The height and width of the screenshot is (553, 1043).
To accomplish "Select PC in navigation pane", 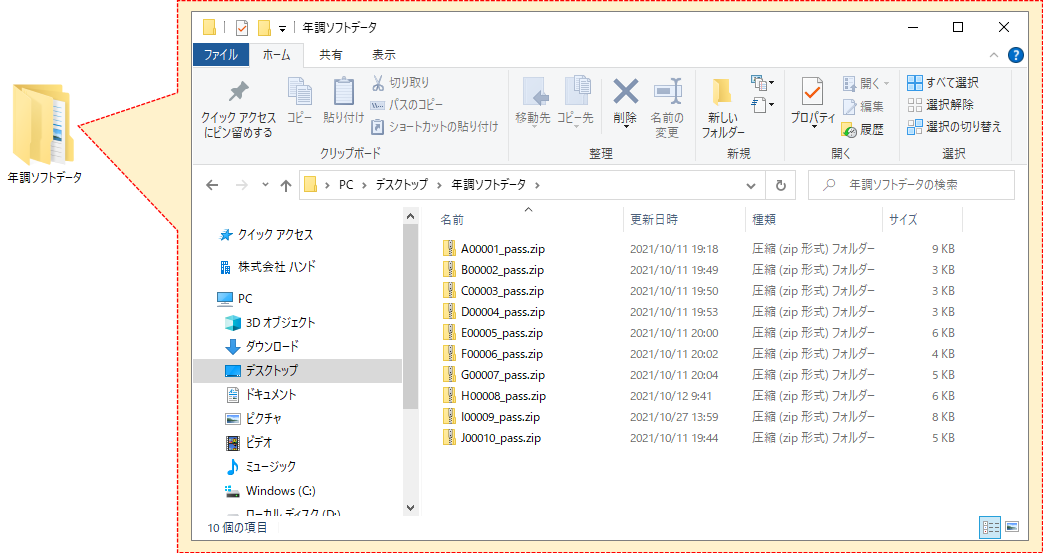I will coord(235,299).
